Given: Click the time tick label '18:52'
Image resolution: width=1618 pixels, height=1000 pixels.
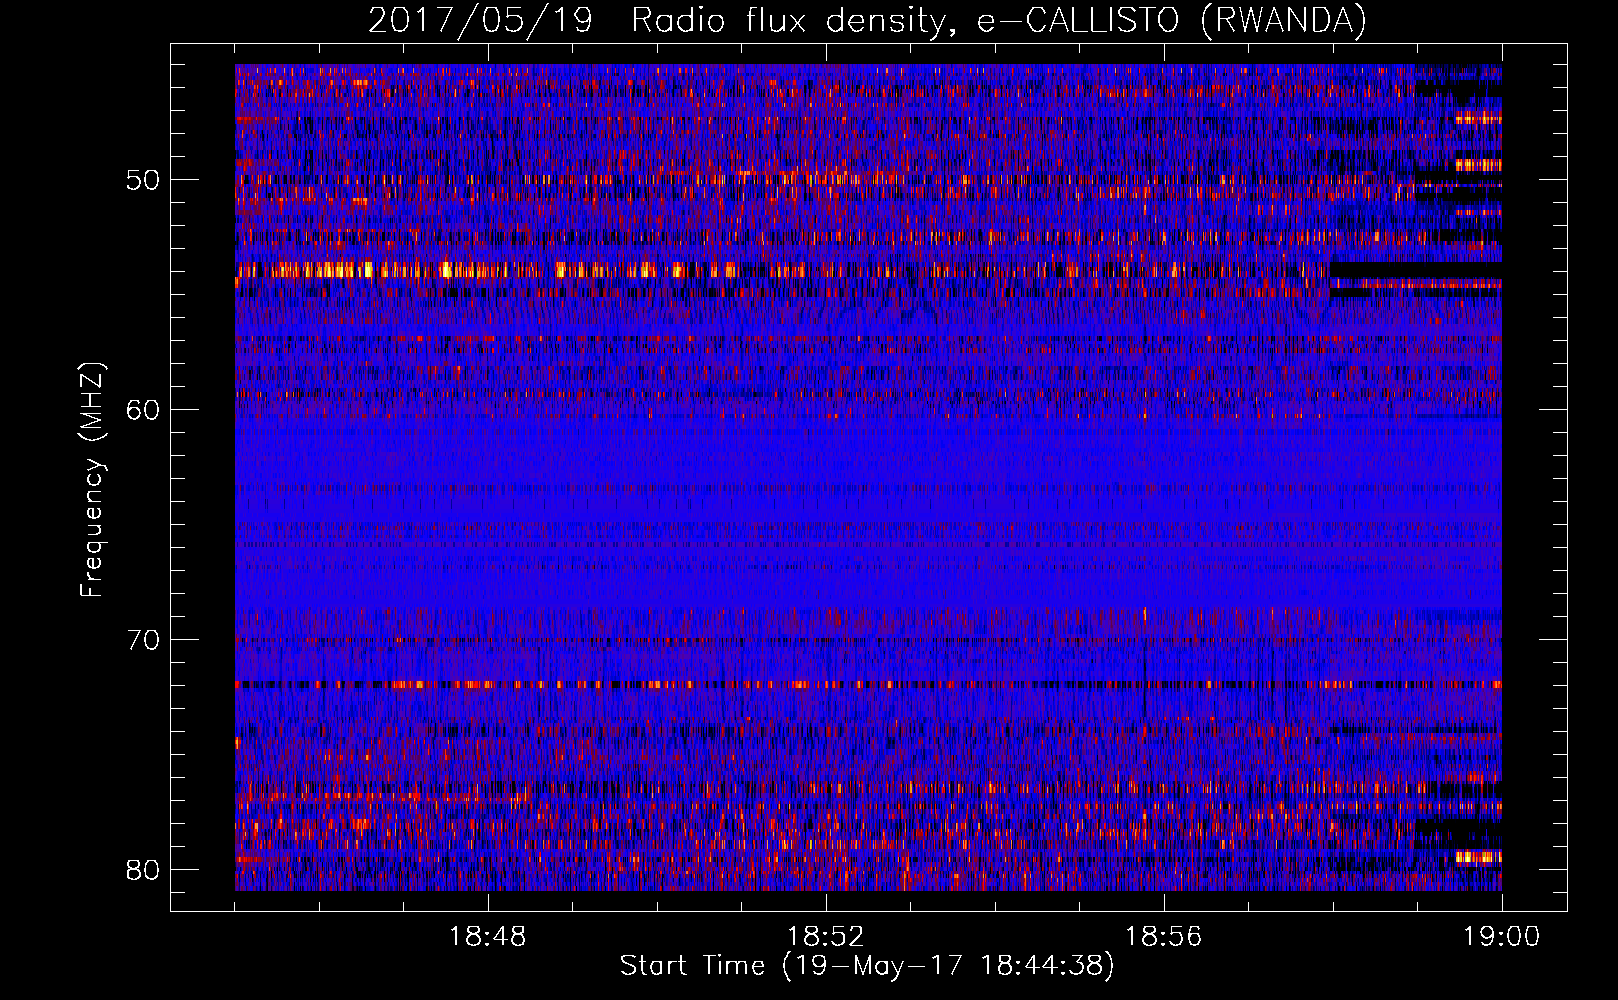Looking at the screenshot, I should (x=826, y=937).
